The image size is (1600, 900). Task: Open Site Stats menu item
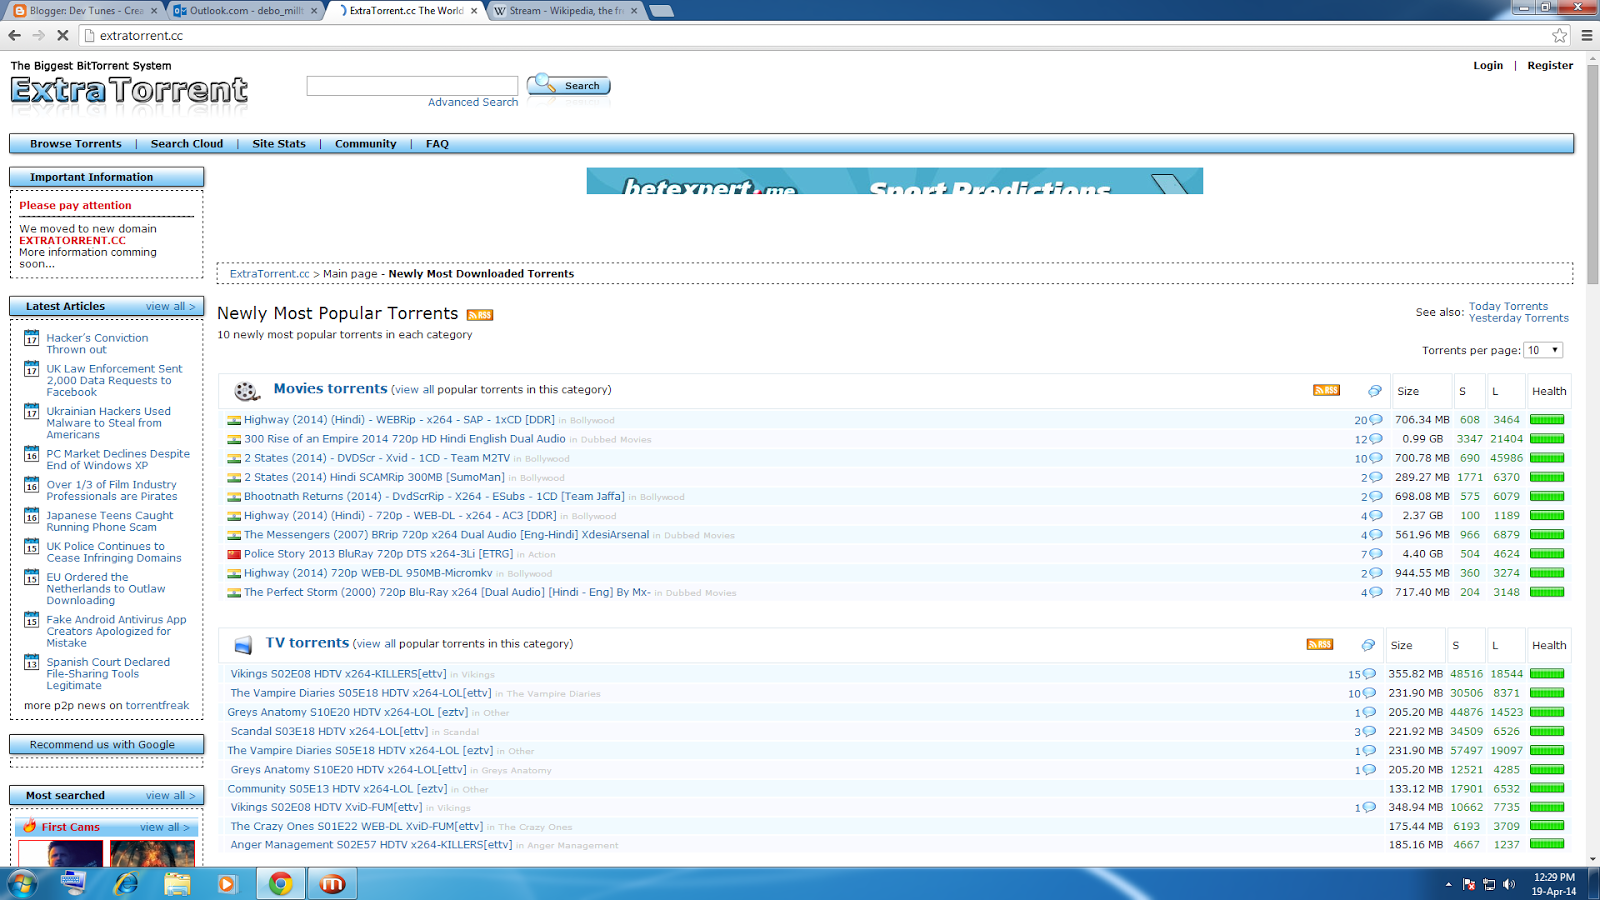tap(279, 144)
